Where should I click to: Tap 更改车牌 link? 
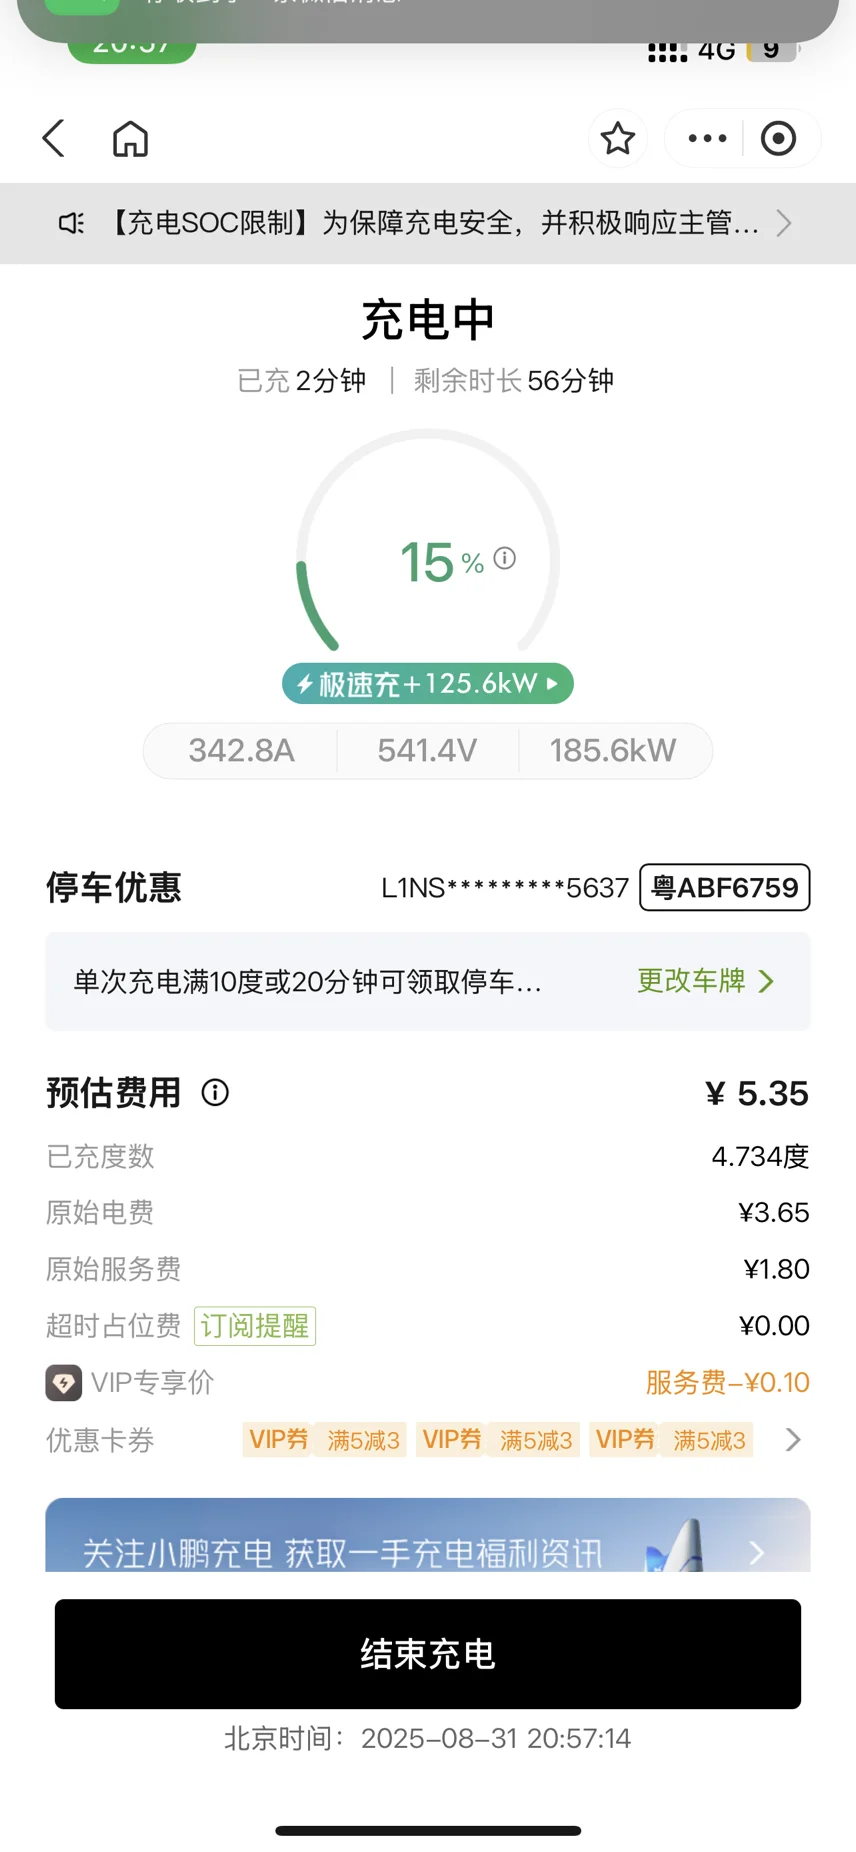point(706,981)
